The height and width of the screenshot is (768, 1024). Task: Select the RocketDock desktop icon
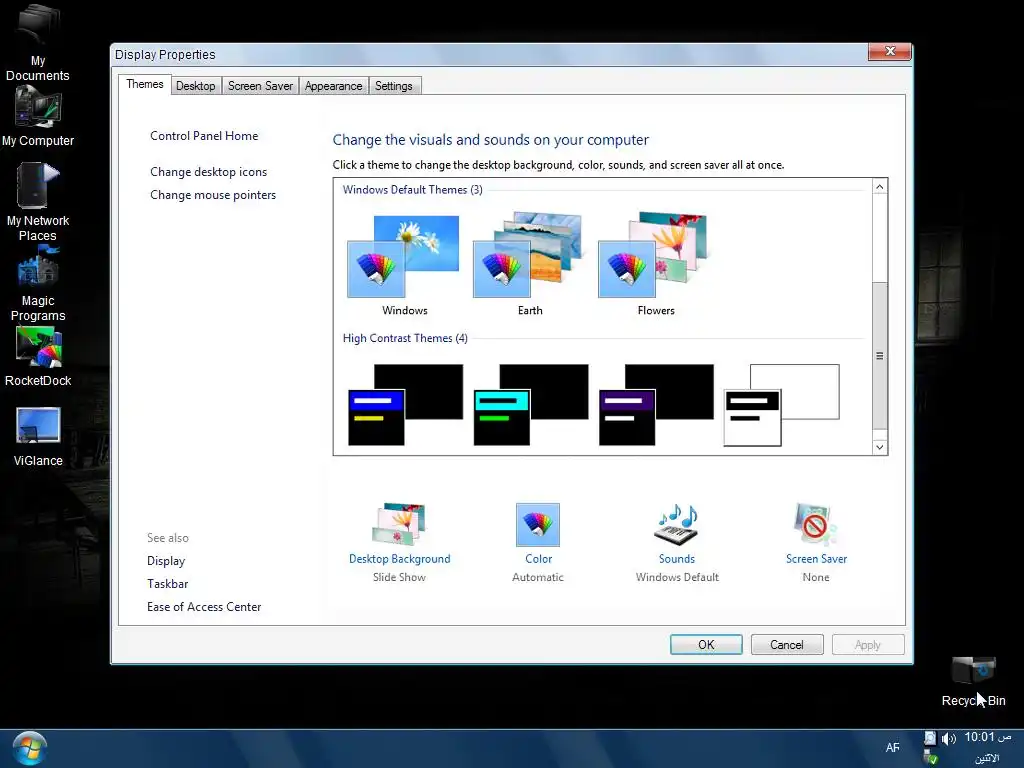[x=37, y=357]
